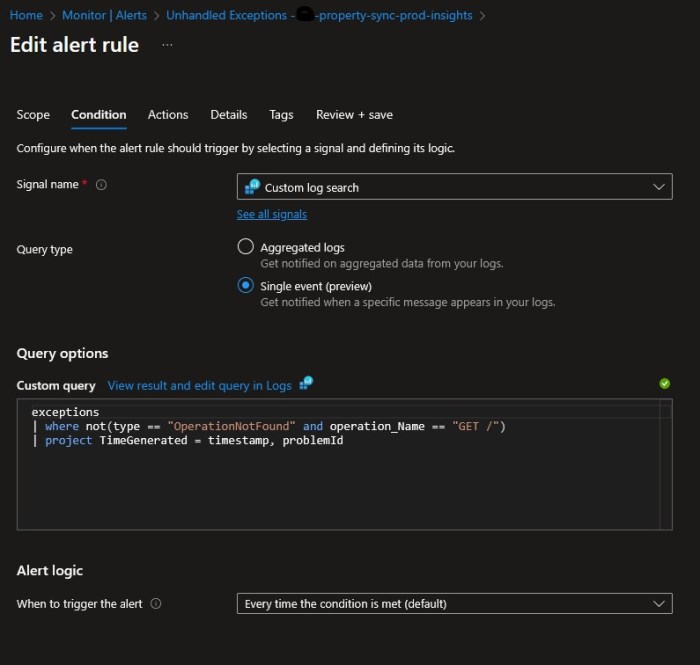Open Monitor | Alerts breadcrumb
Image resolution: width=700 pixels, height=665 pixels.
click(104, 15)
